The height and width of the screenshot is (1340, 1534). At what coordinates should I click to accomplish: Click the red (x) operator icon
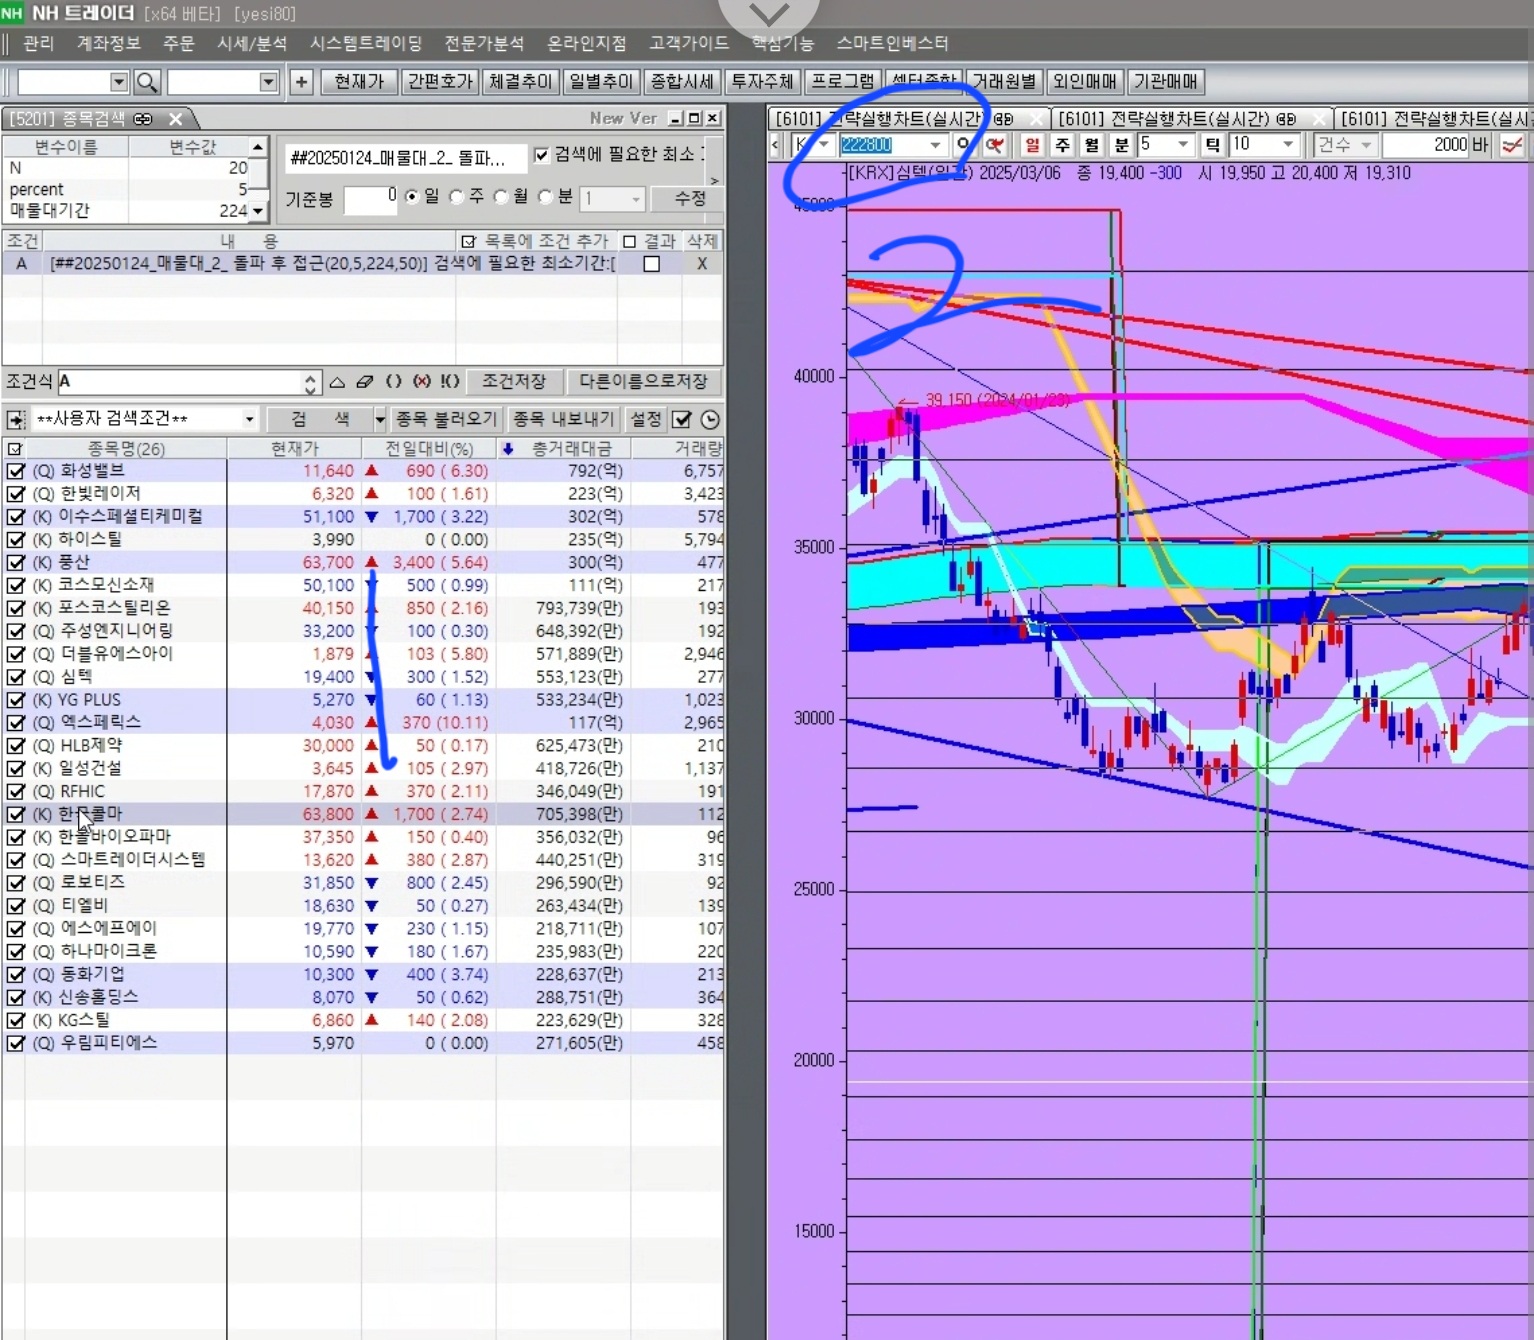pos(421,382)
